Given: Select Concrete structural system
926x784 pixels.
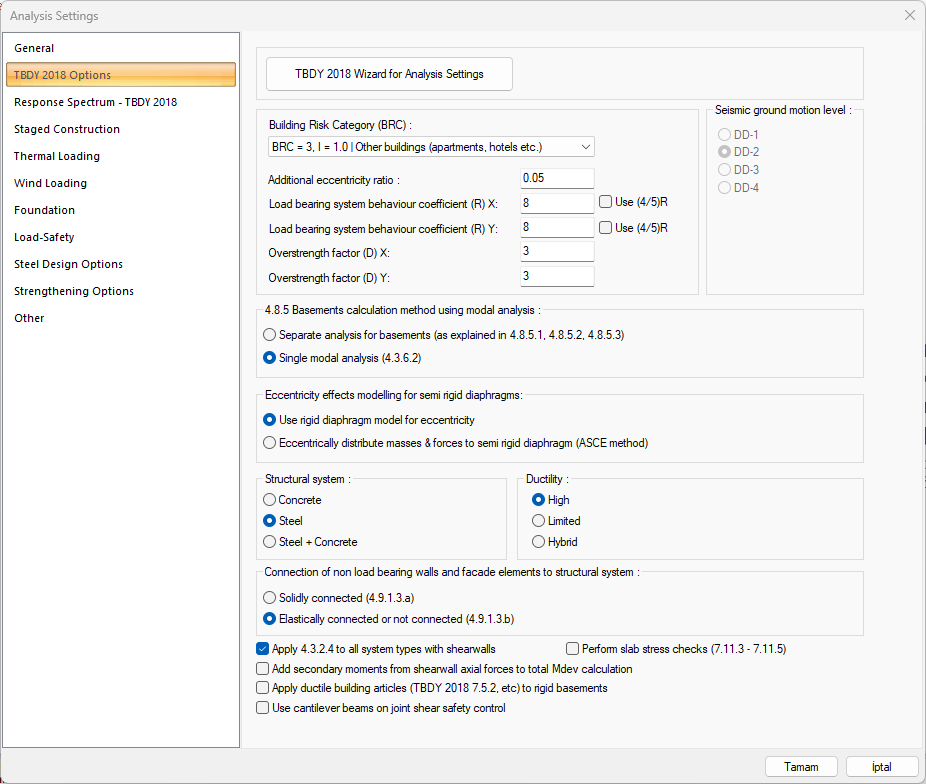Looking at the screenshot, I should pos(270,500).
